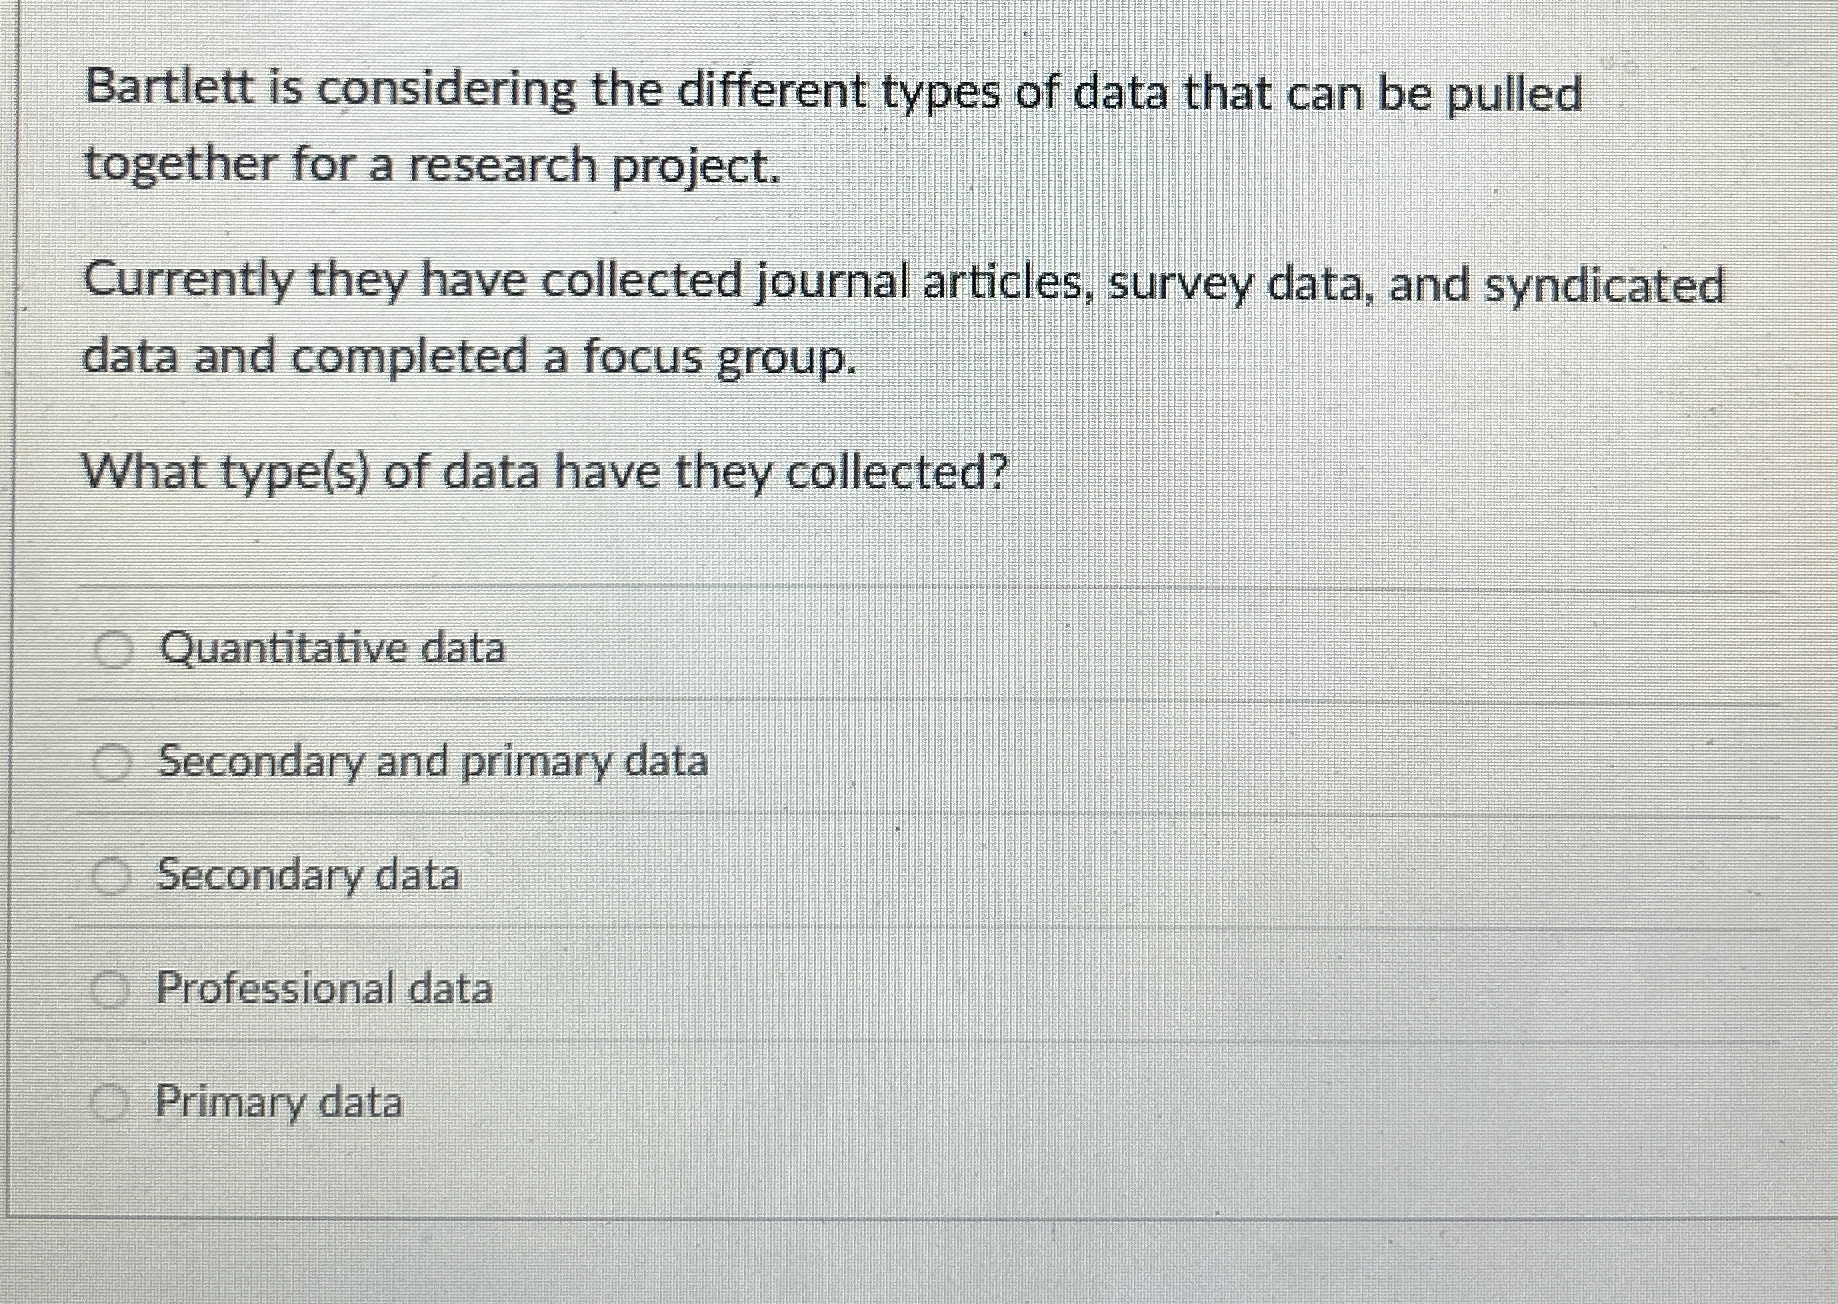The height and width of the screenshot is (1304, 1838).
Task: Select the Primary data radio button
Action: point(113,1103)
